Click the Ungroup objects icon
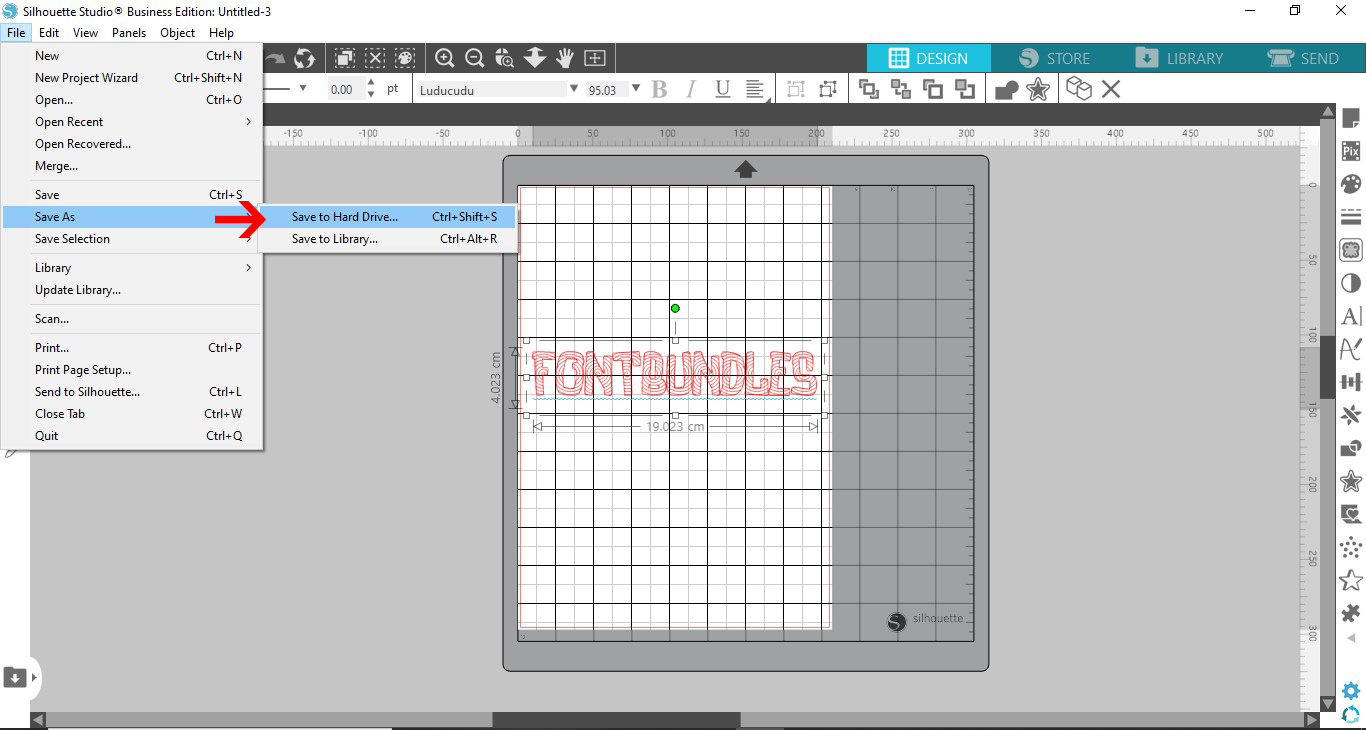 (x=827, y=89)
